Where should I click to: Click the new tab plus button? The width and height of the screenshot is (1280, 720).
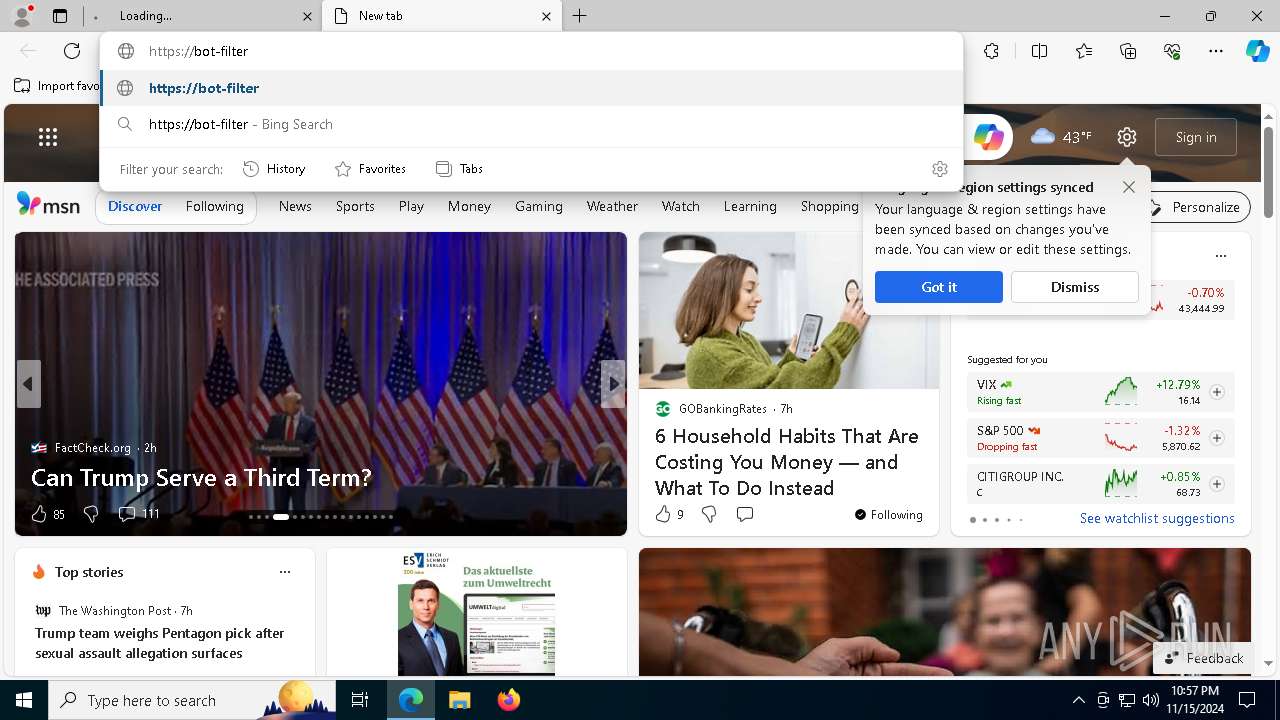click(x=580, y=16)
